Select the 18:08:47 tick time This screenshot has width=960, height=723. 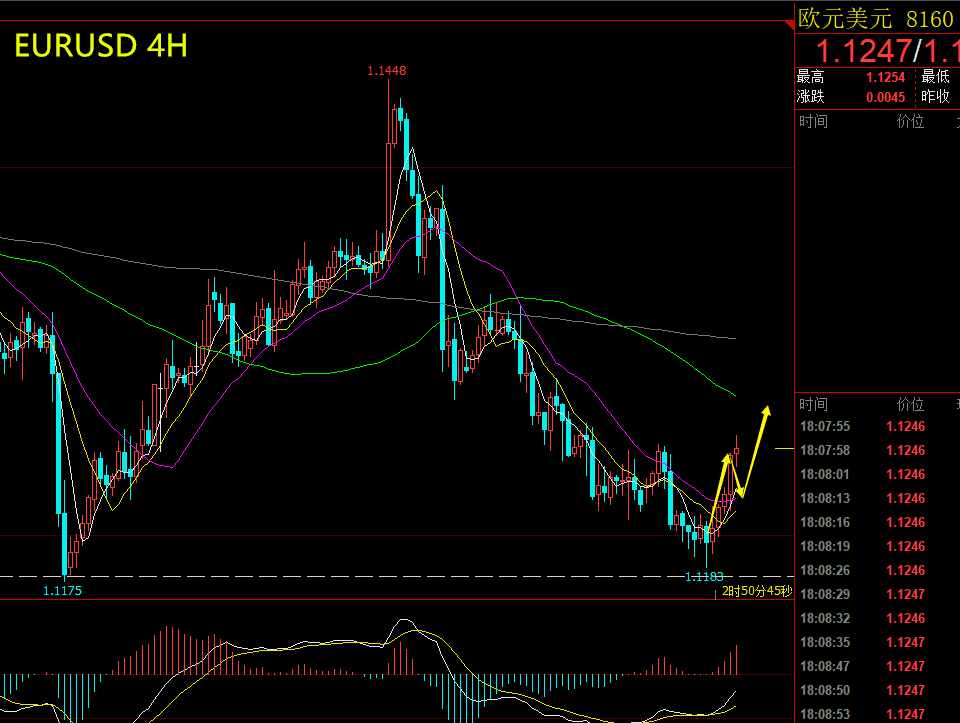point(825,666)
